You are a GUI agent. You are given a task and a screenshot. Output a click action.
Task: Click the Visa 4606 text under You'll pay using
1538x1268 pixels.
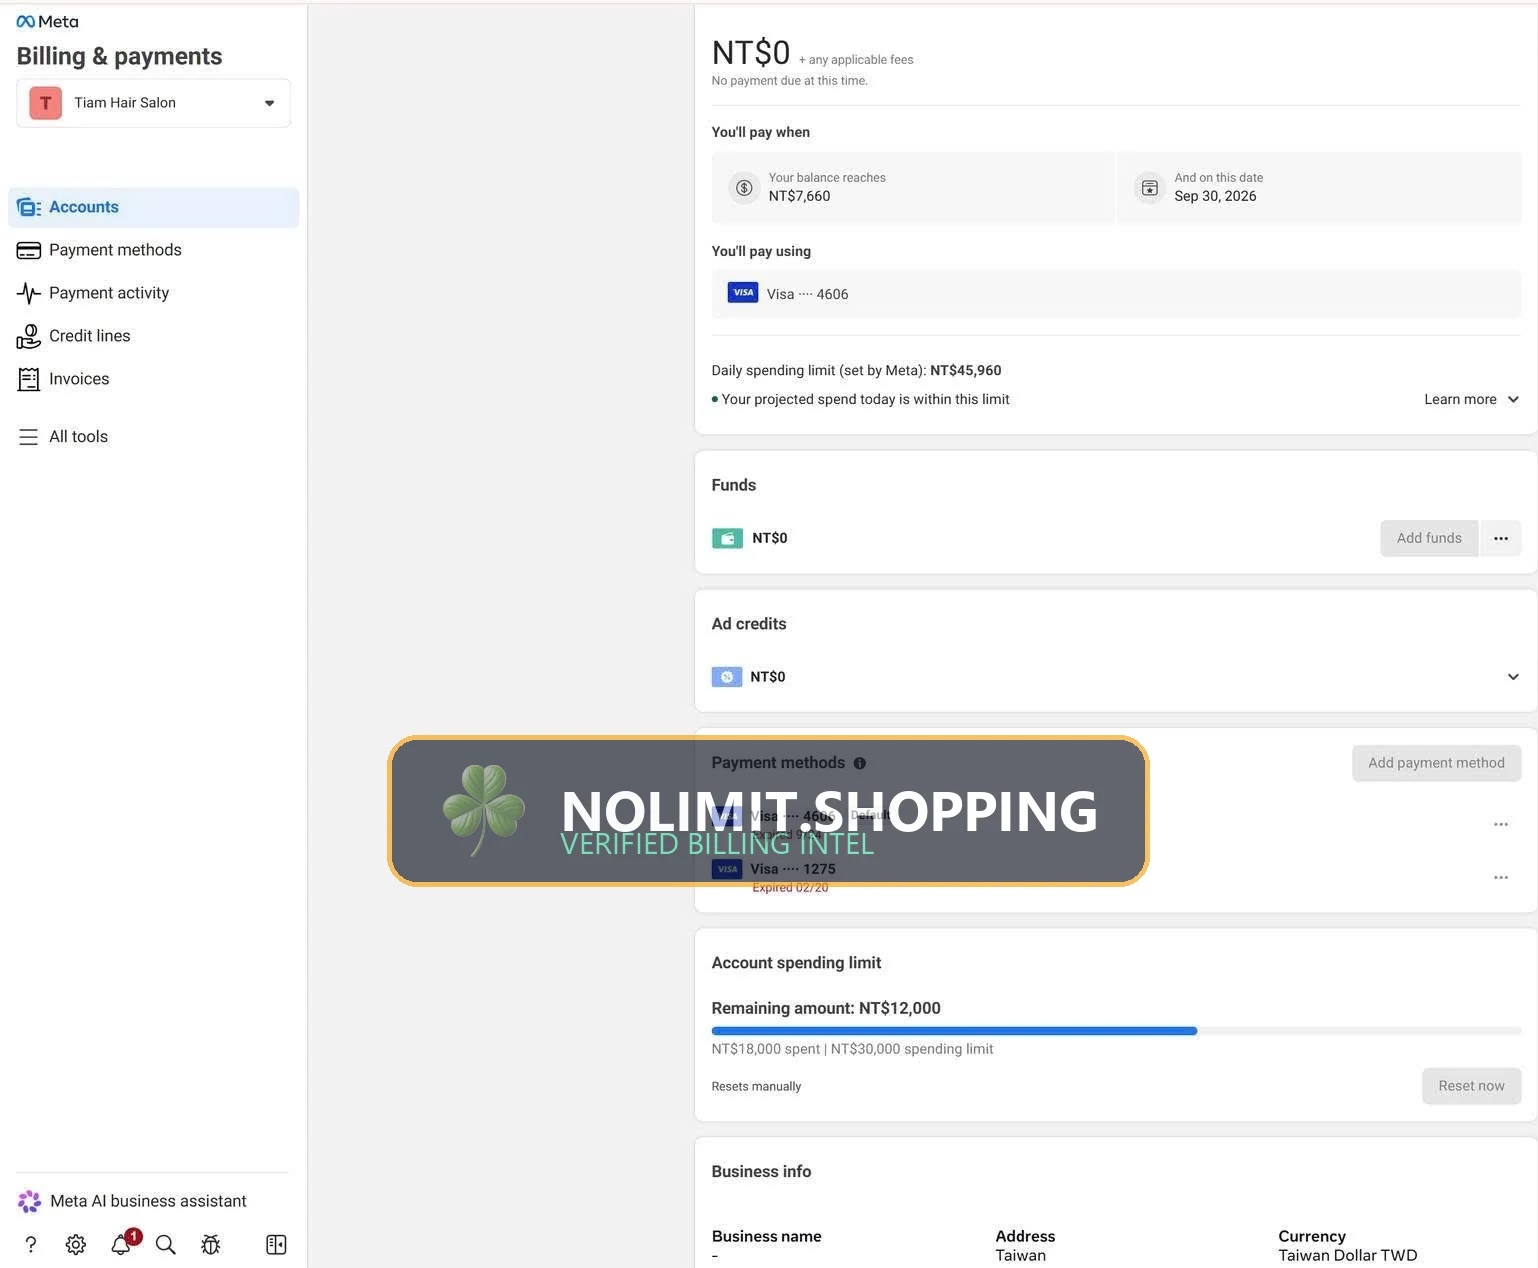(x=807, y=294)
